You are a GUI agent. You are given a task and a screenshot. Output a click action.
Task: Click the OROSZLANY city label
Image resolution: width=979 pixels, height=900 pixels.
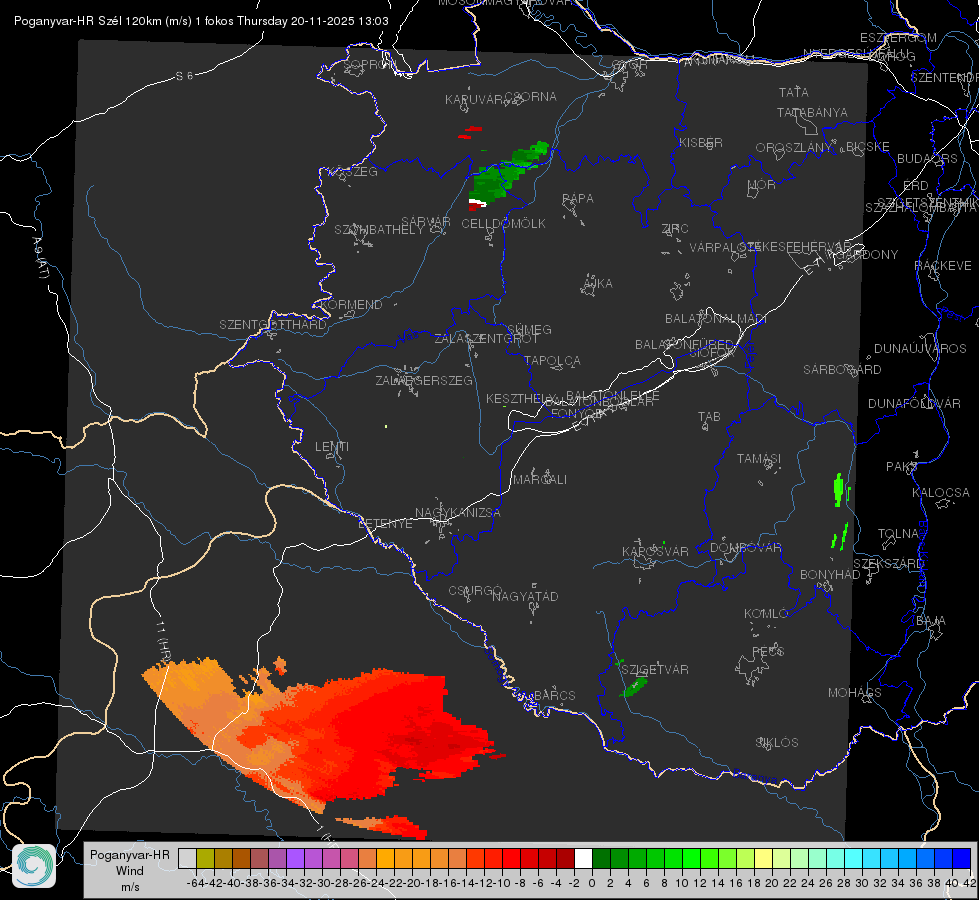pos(794,148)
